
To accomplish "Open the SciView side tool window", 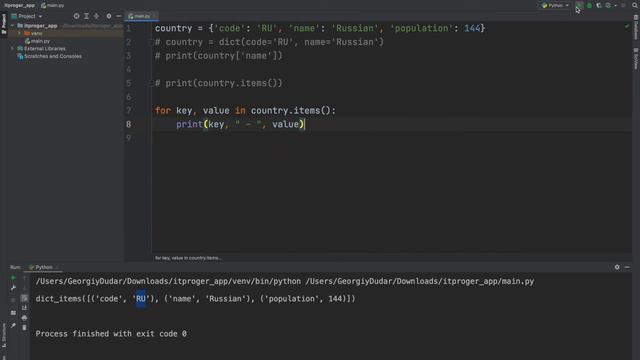I will coord(636,58).
